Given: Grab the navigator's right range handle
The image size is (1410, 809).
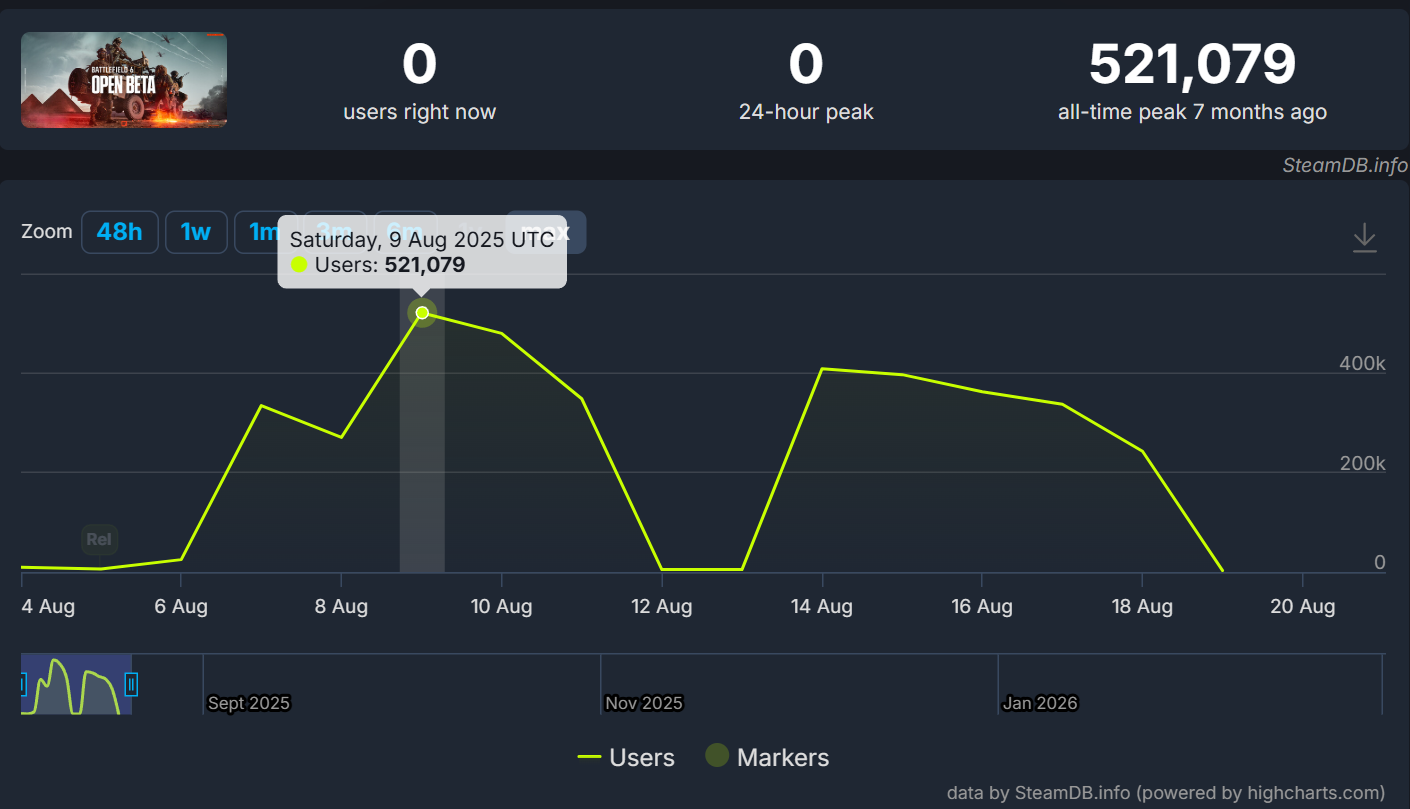Looking at the screenshot, I should [x=131, y=684].
